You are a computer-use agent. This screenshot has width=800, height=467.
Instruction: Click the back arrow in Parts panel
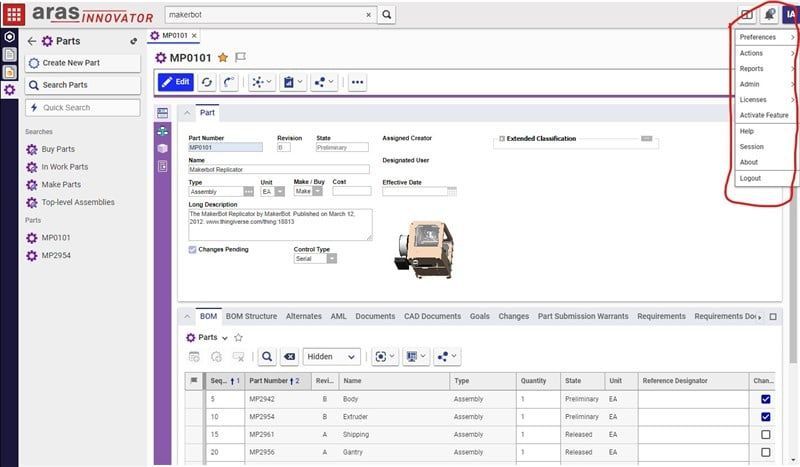tap(31, 41)
